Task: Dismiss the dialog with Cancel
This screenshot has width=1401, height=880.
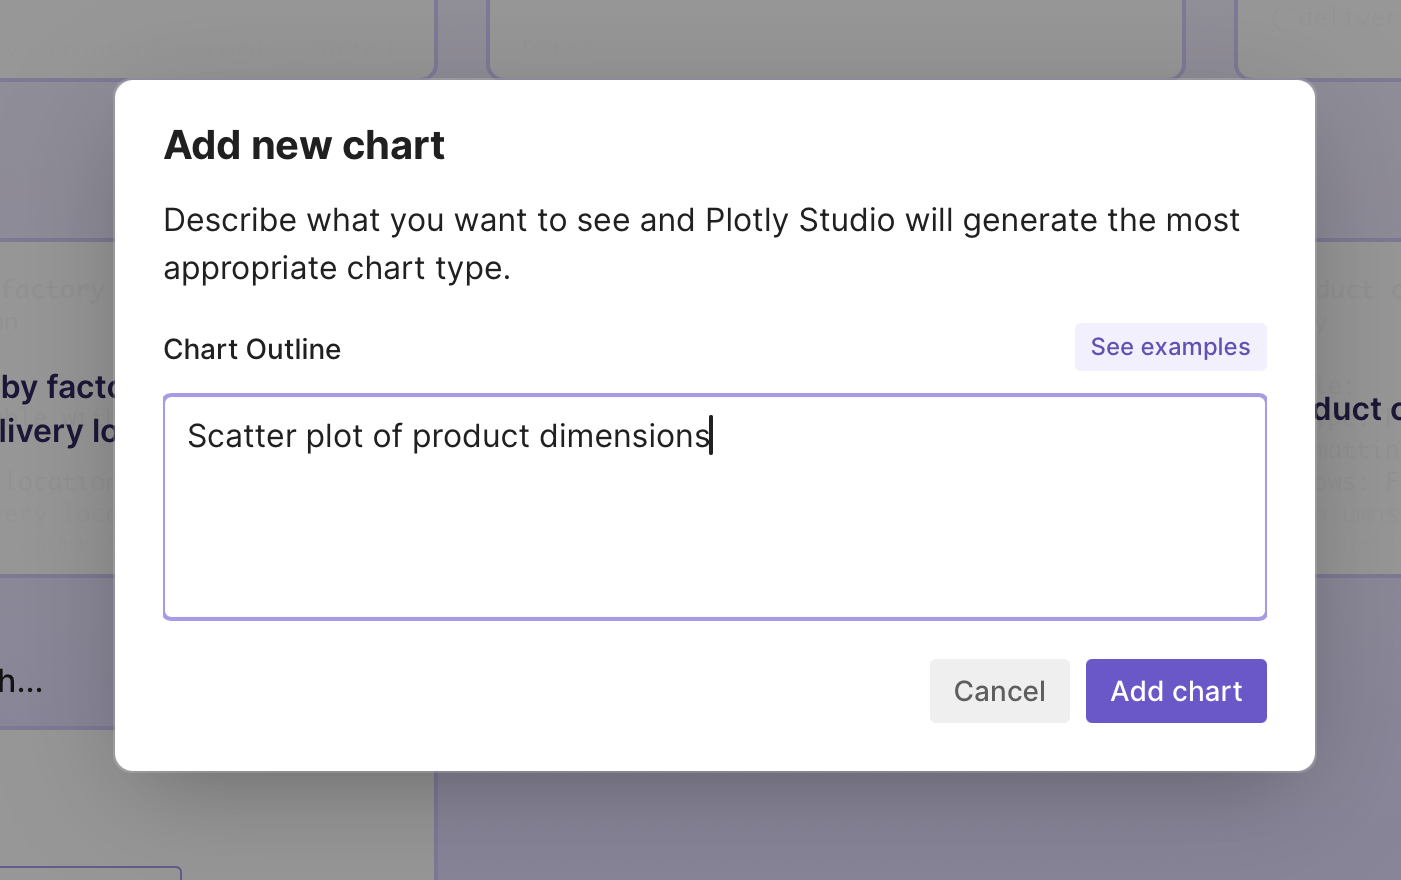Action: (x=999, y=690)
